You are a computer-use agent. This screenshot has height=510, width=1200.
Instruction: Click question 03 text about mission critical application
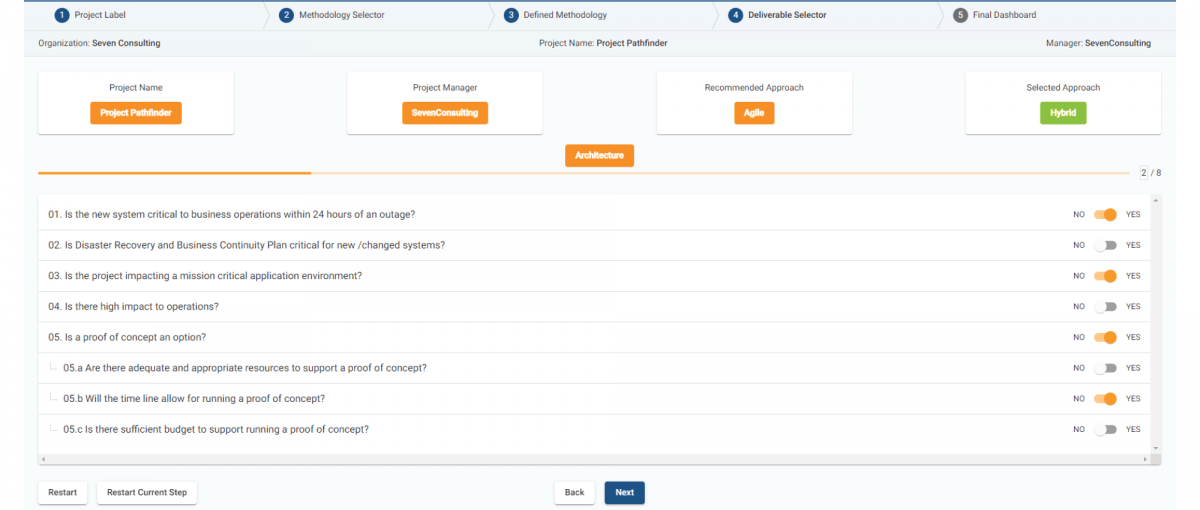click(205, 276)
